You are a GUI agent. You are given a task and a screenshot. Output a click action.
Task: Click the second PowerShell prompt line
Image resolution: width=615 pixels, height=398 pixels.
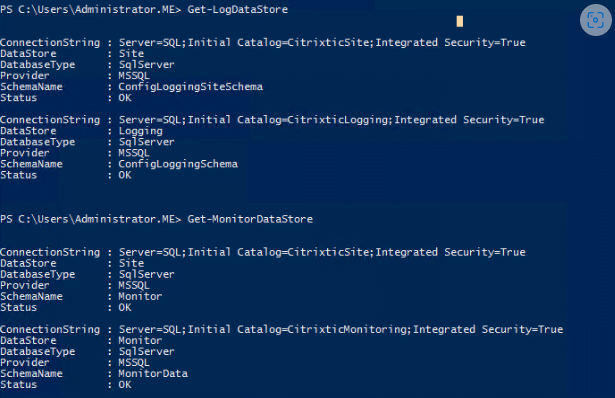tap(156, 219)
